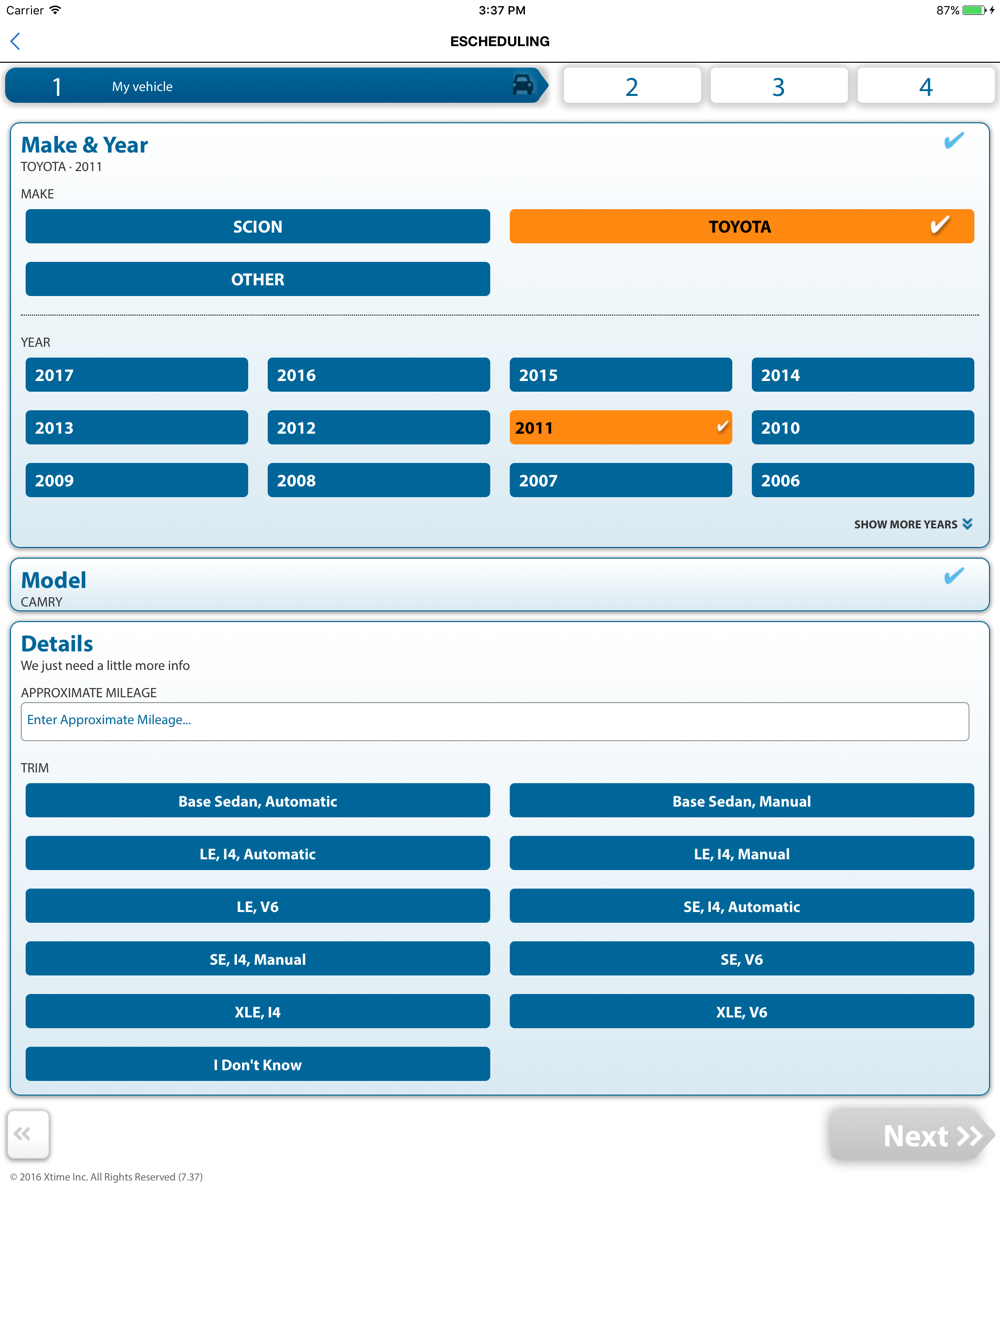
Task: Select year 2010
Action: click(x=863, y=427)
